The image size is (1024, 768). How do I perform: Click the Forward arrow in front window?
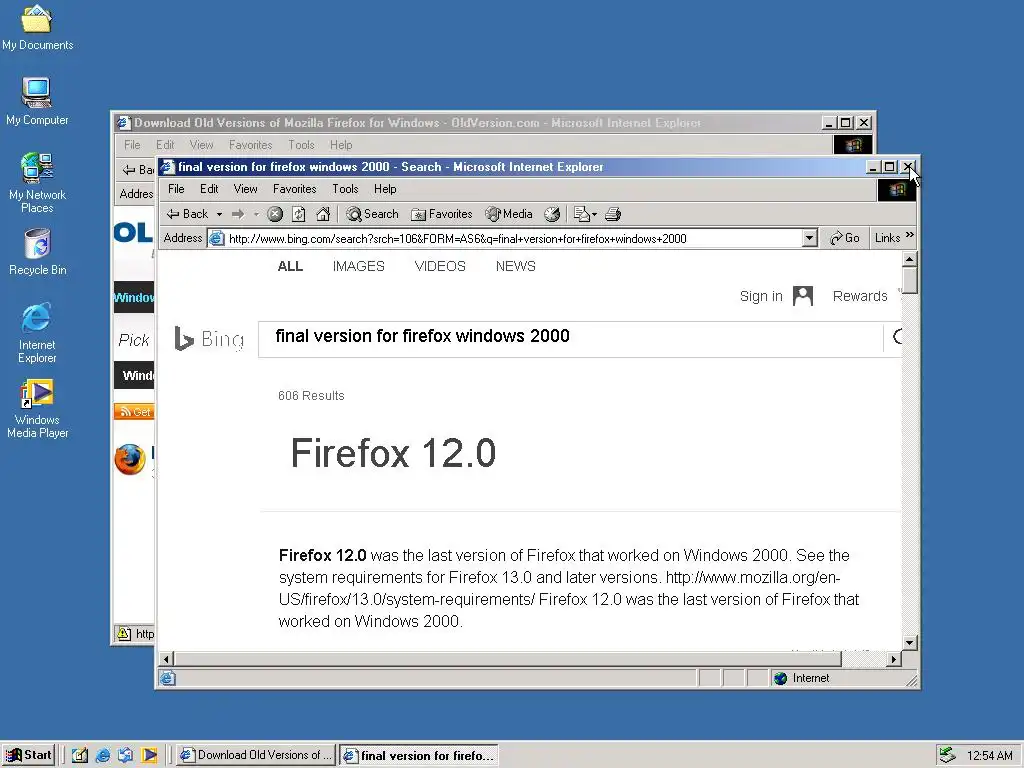tap(238, 214)
